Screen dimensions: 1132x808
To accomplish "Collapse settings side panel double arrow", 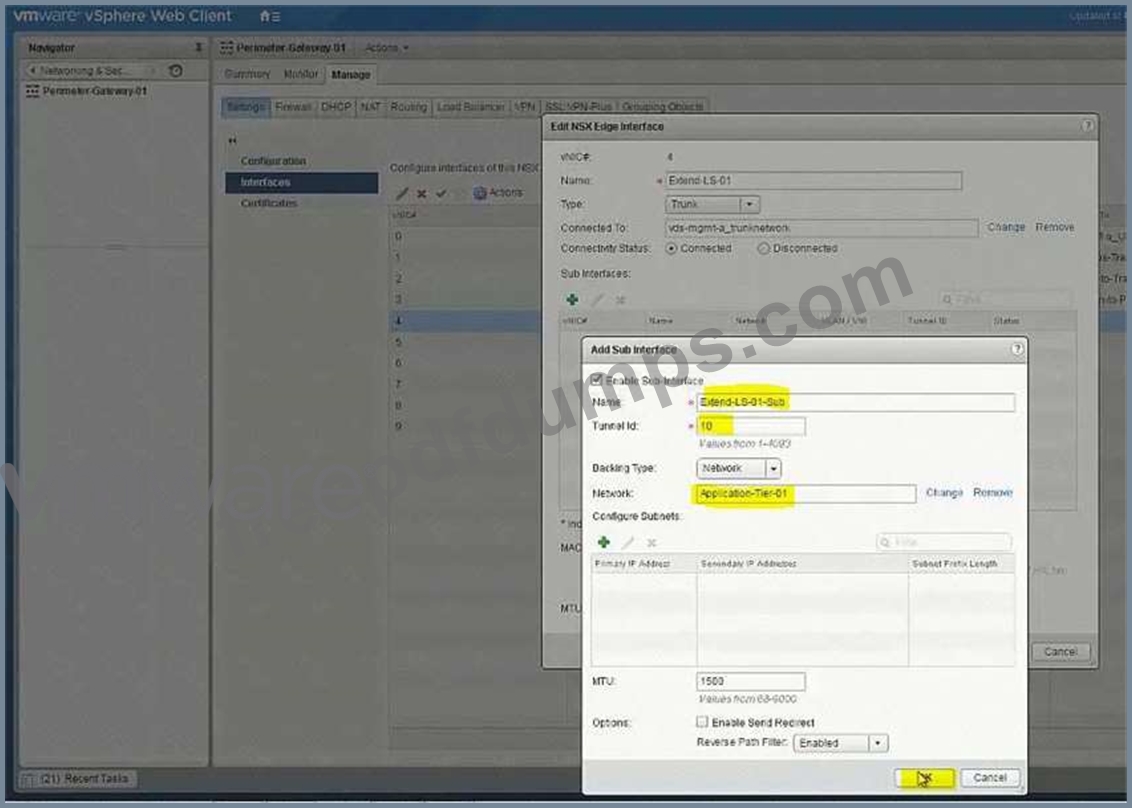I will [x=232, y=141].
